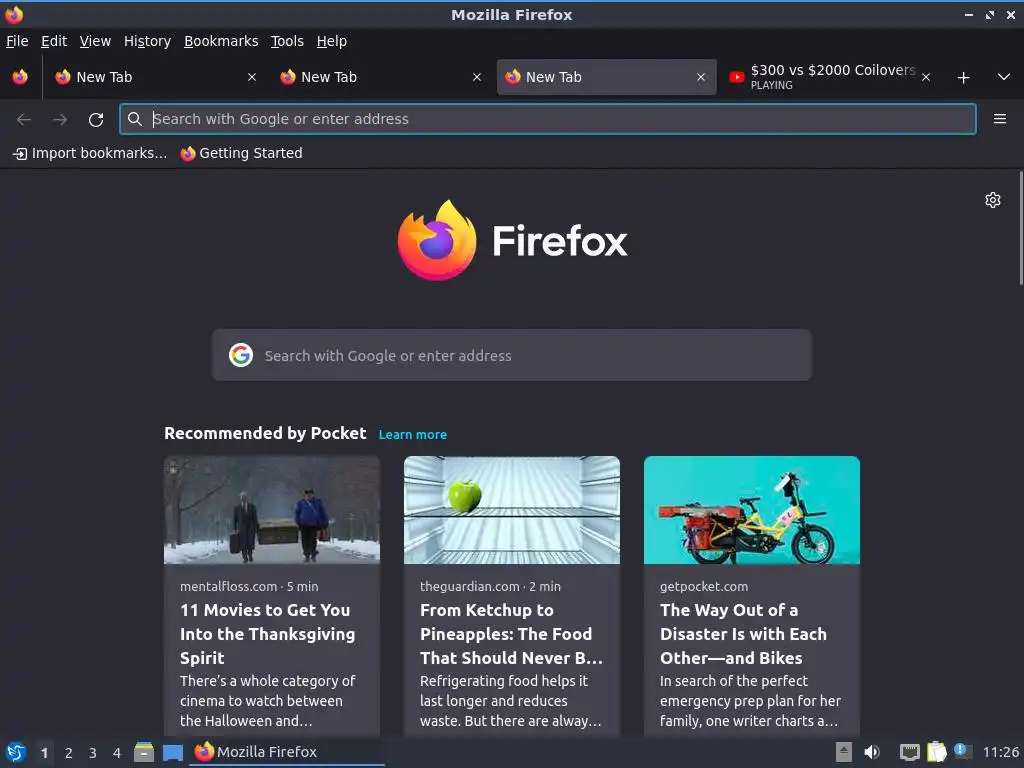Screen dimensions: 1024x768
Task: Click the update notification tray icon
Action: click(962, 751)
